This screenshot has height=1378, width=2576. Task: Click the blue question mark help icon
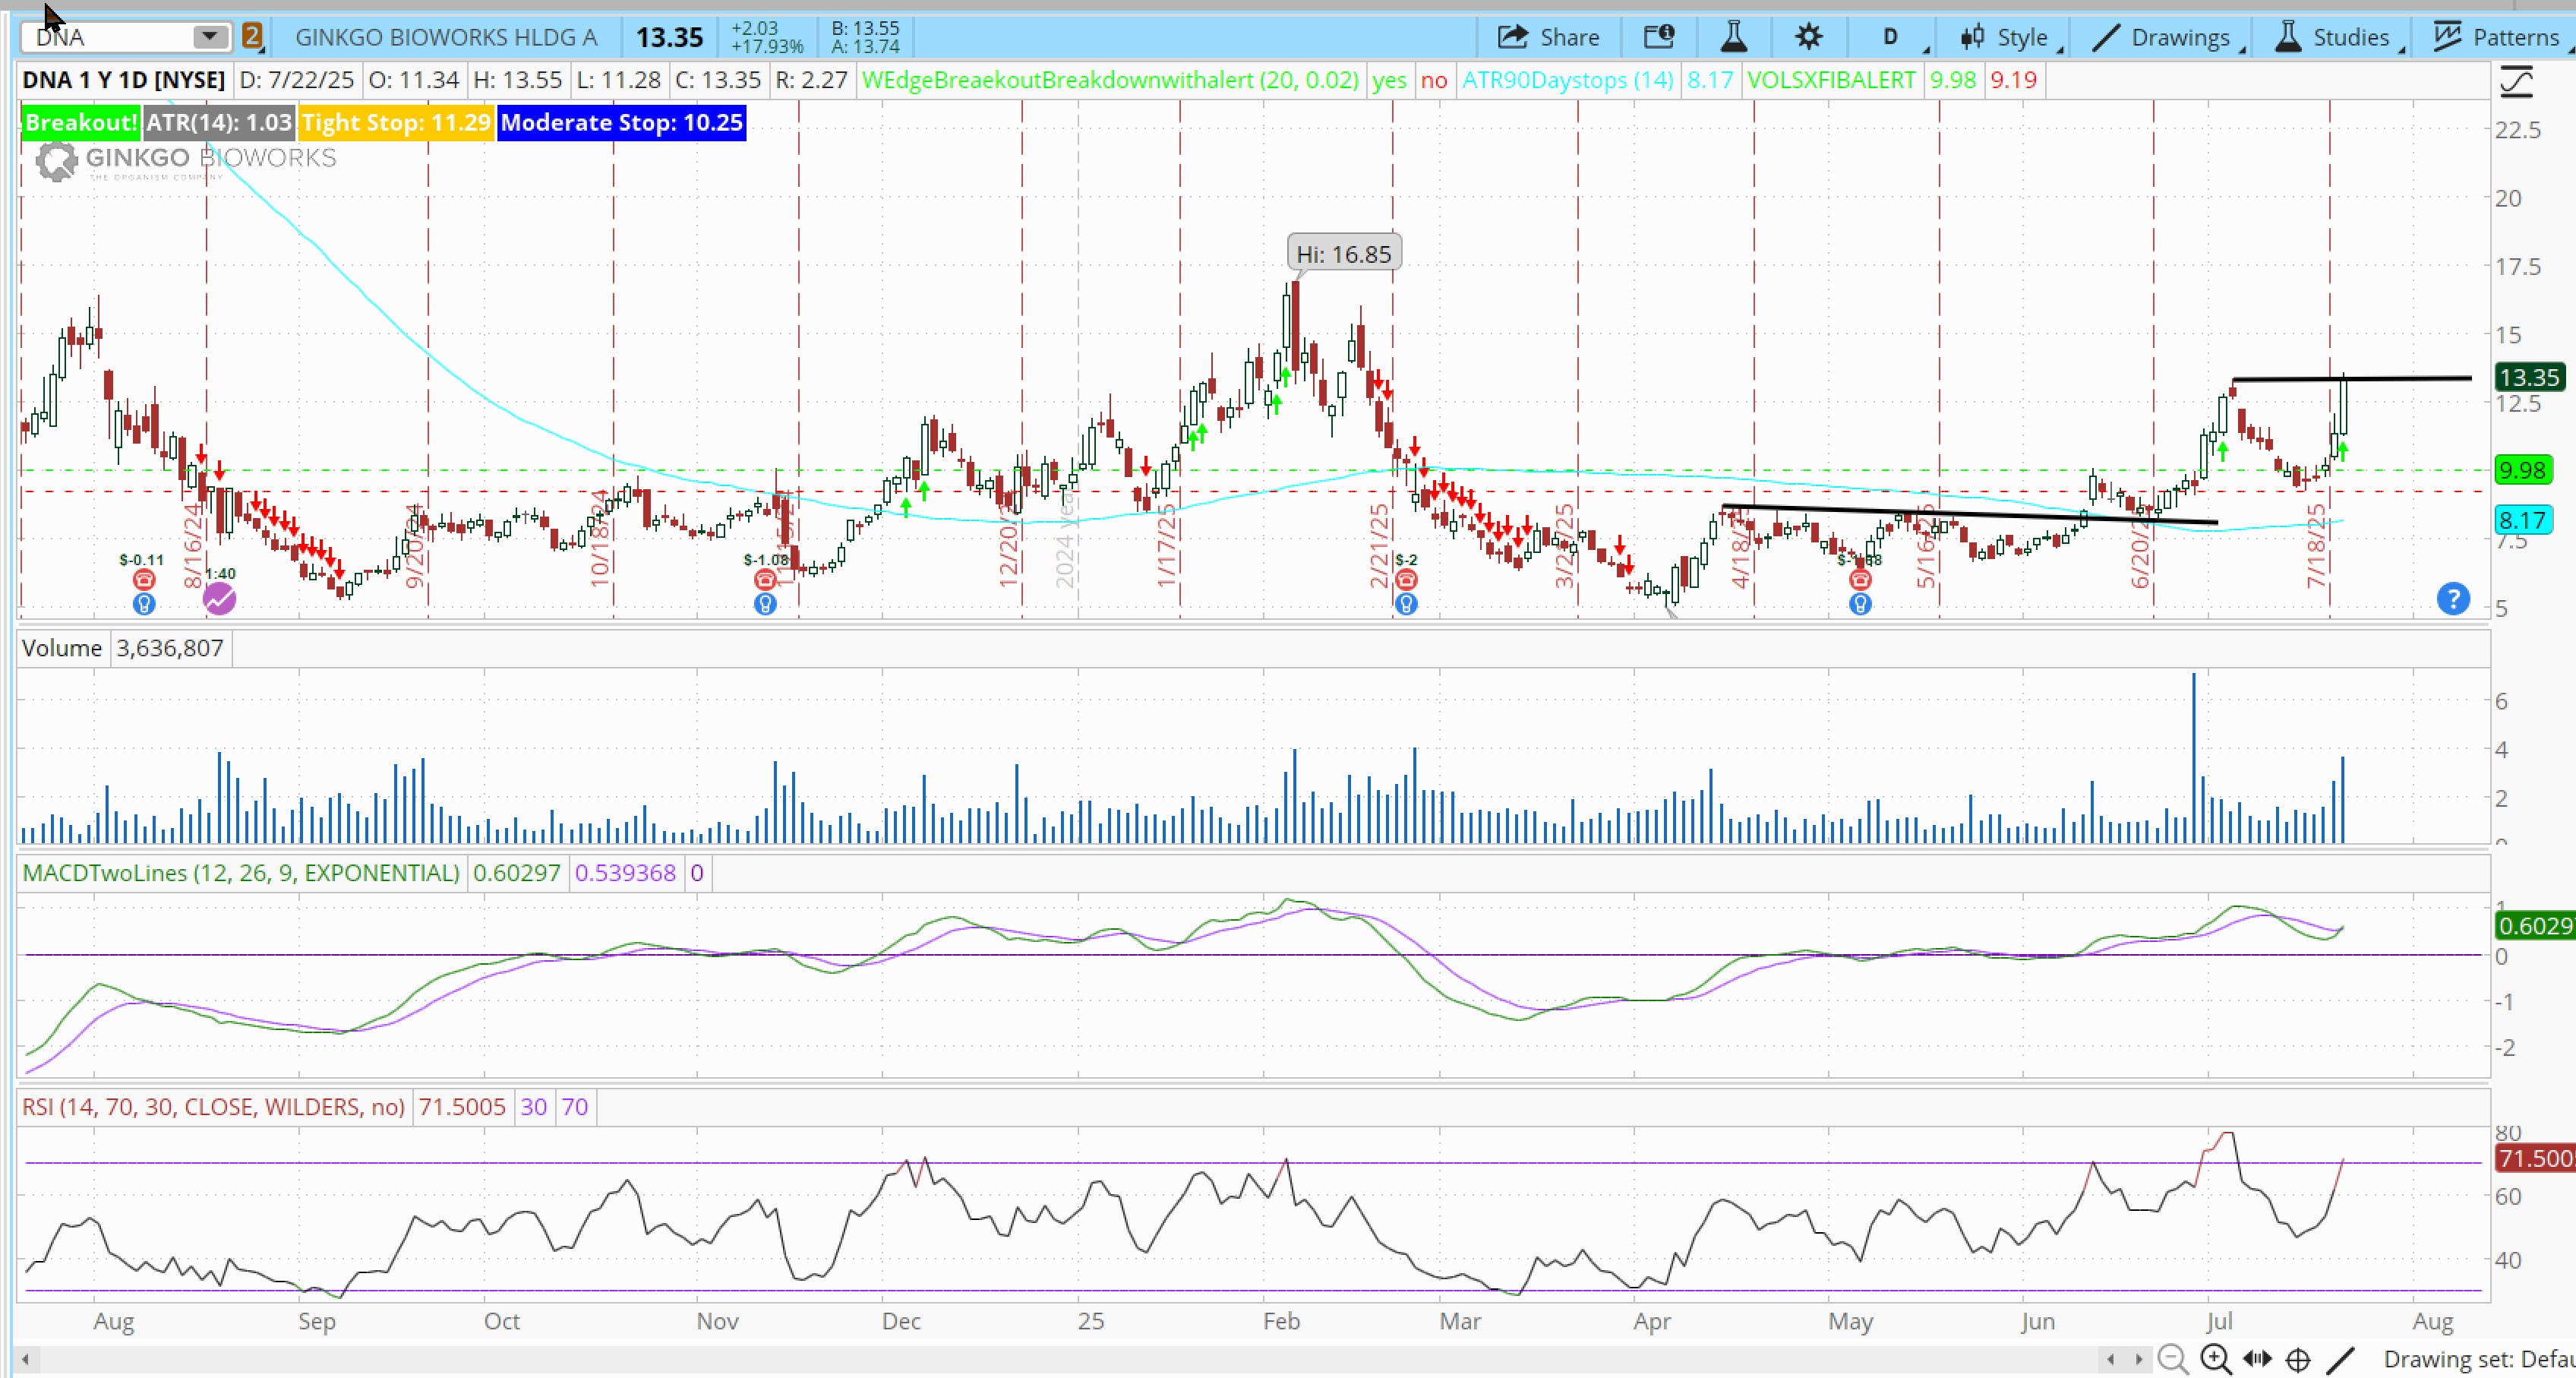2453,599
